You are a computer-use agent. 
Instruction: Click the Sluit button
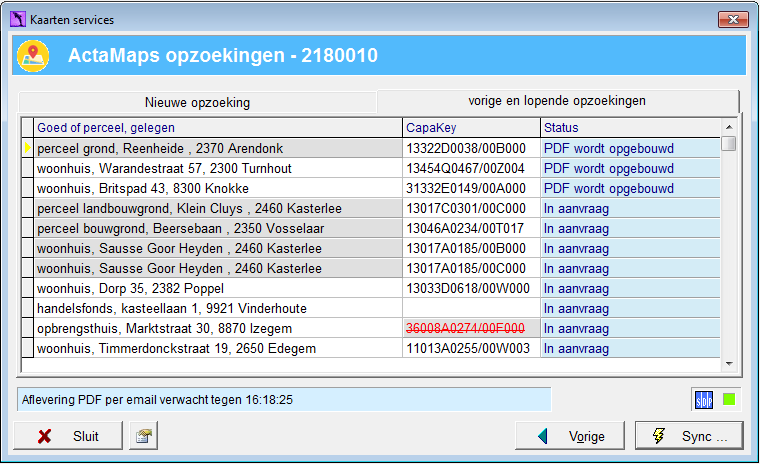[68, 436]
